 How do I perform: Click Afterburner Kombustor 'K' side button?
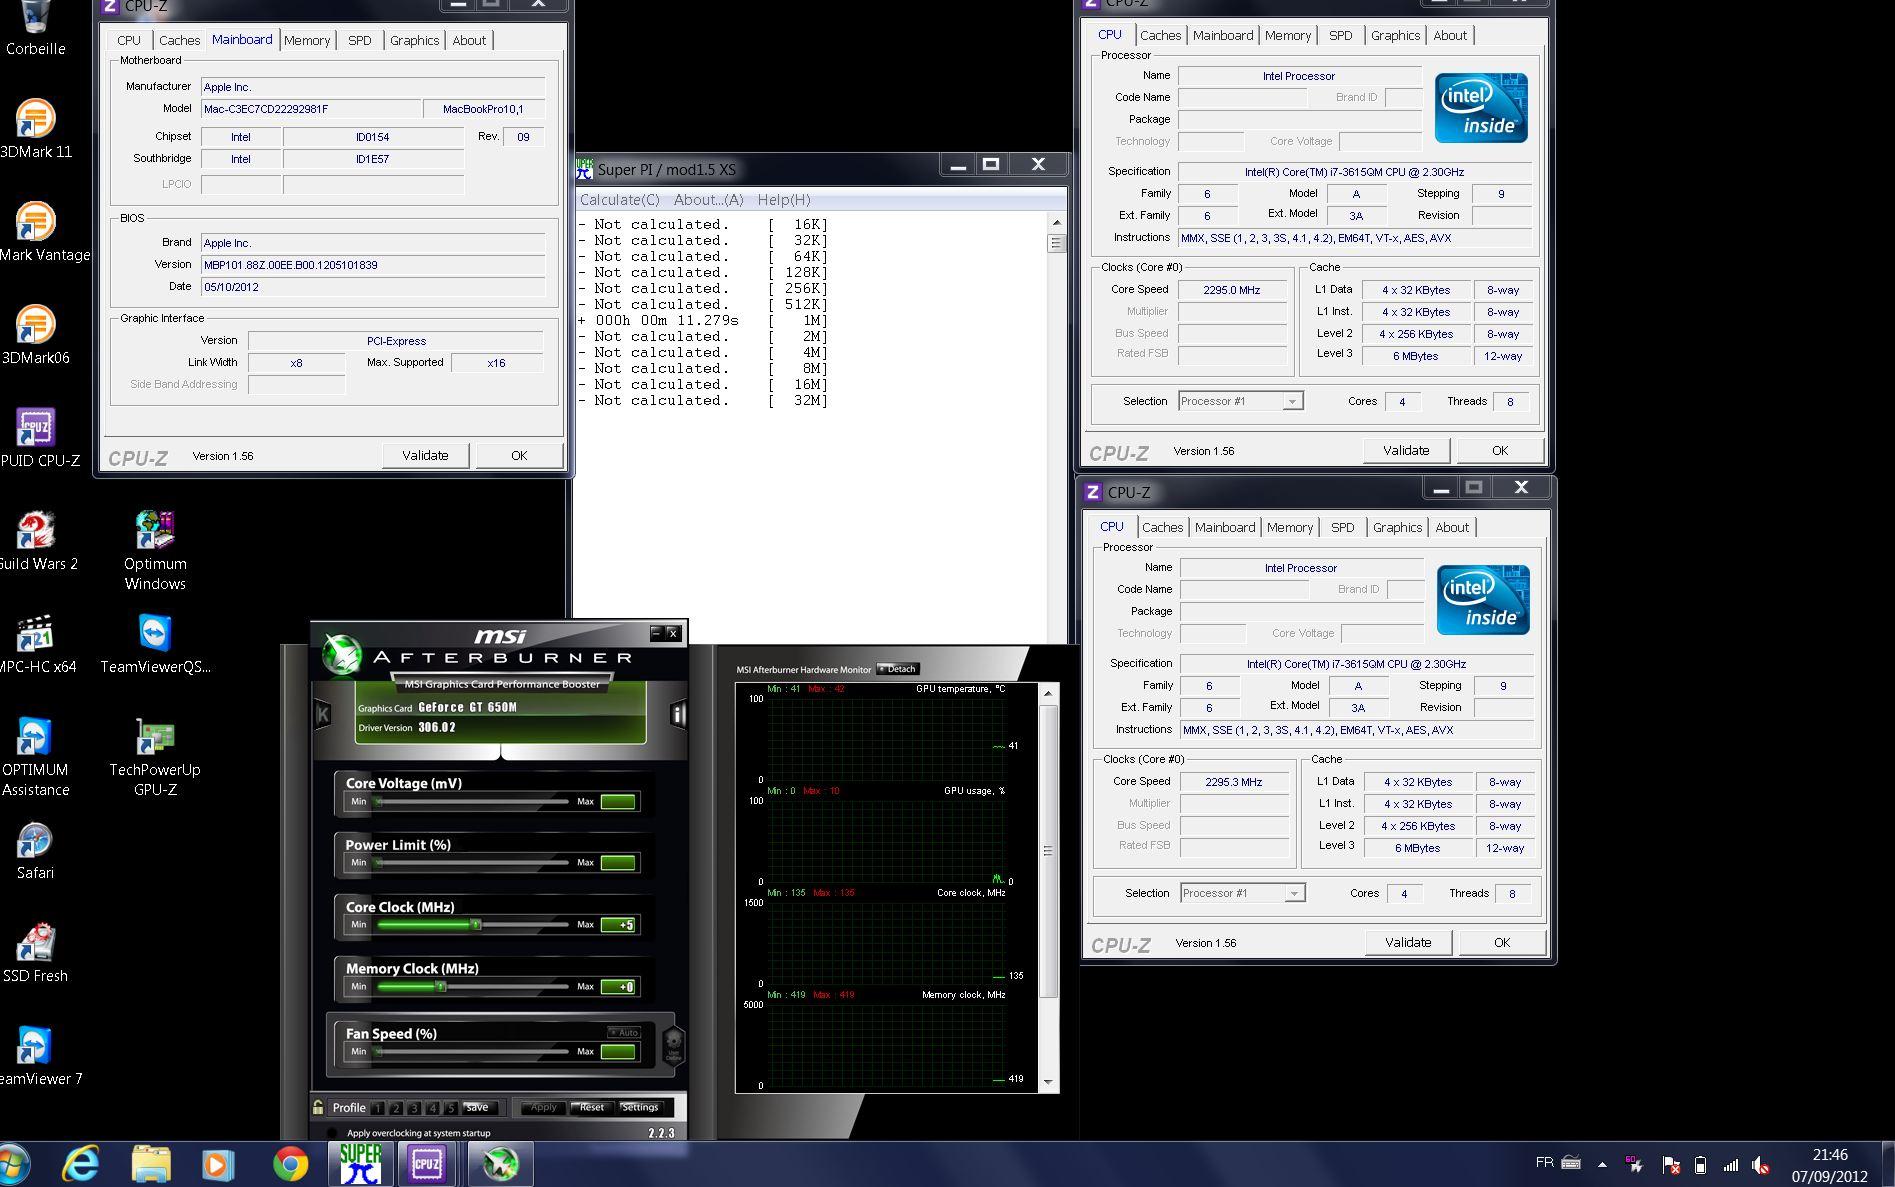click(x=323, y=714)
